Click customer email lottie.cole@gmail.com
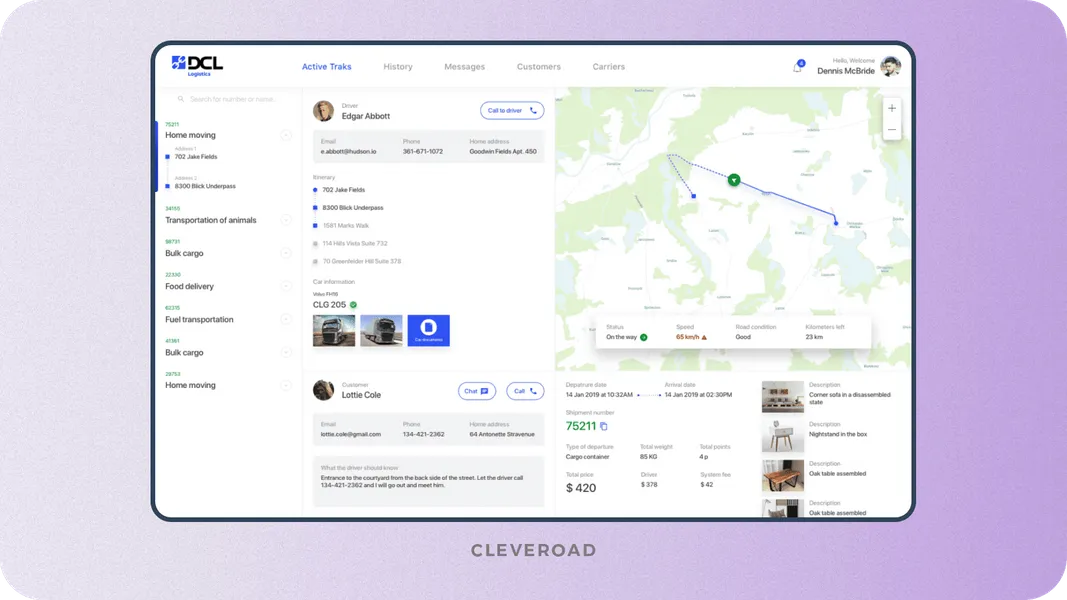This screenshot has width=1067, height=600. [x=350, y=434]
